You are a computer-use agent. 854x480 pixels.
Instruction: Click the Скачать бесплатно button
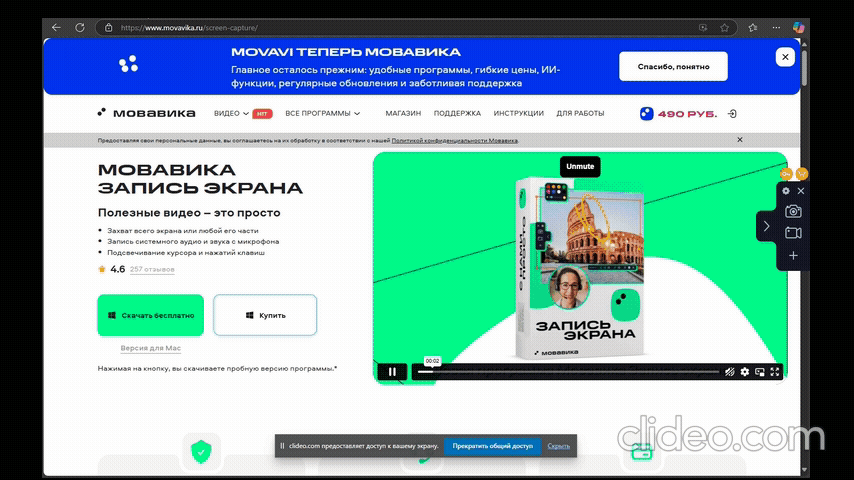[x=150, y=315]
